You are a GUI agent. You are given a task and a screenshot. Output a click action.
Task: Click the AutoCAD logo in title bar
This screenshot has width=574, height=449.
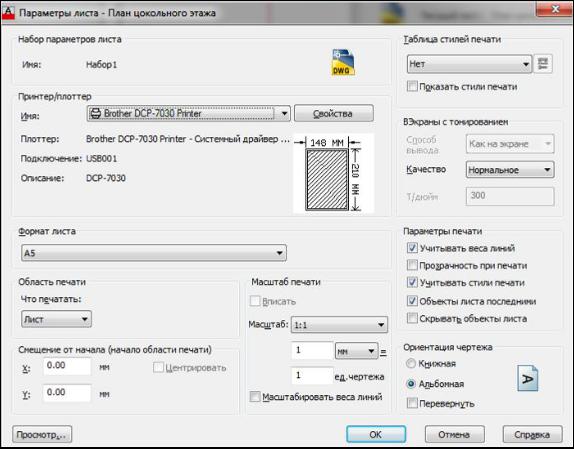point(8,12)
